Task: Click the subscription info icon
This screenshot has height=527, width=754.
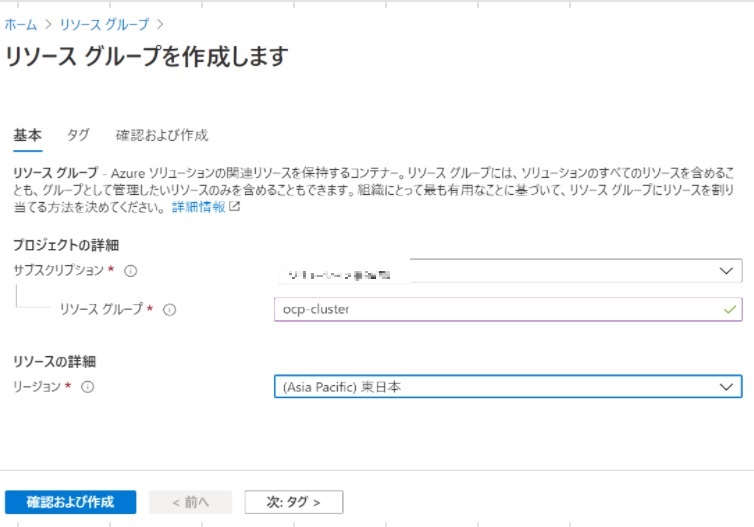Action: point(131,271)
